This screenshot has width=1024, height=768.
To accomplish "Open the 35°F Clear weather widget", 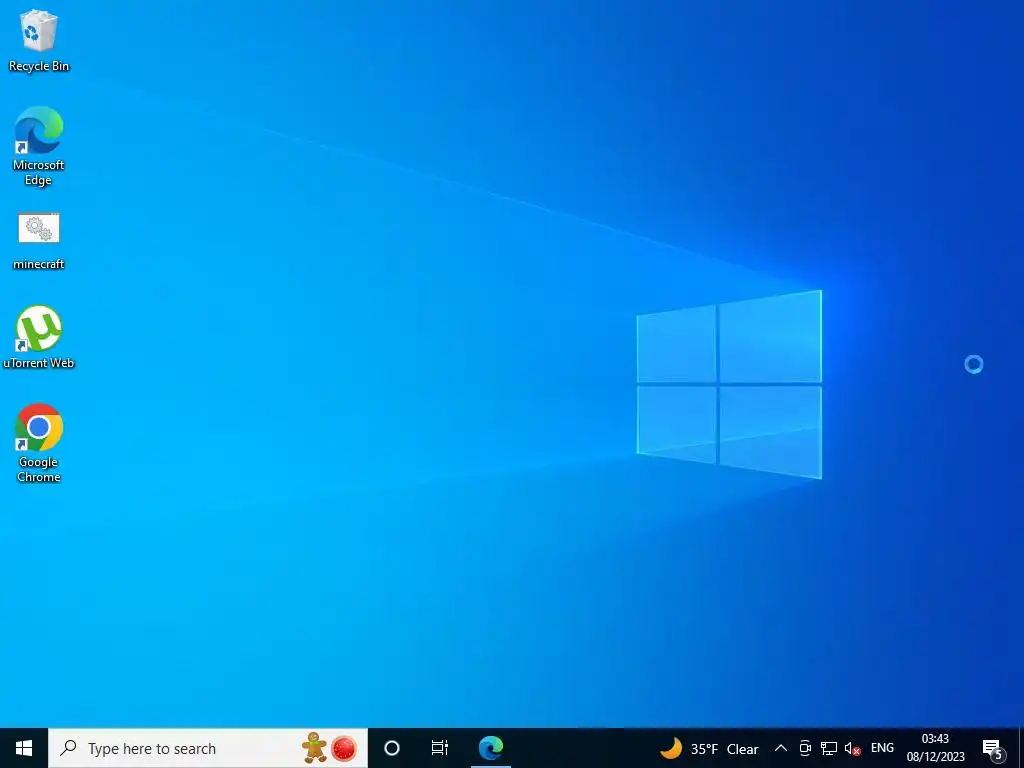I will 709,748.
